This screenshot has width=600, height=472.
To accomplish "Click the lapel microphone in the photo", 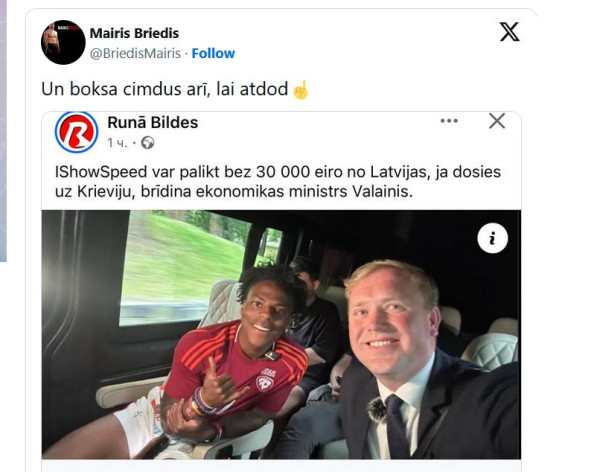I will pyautogui.click(x=377, y=409).
